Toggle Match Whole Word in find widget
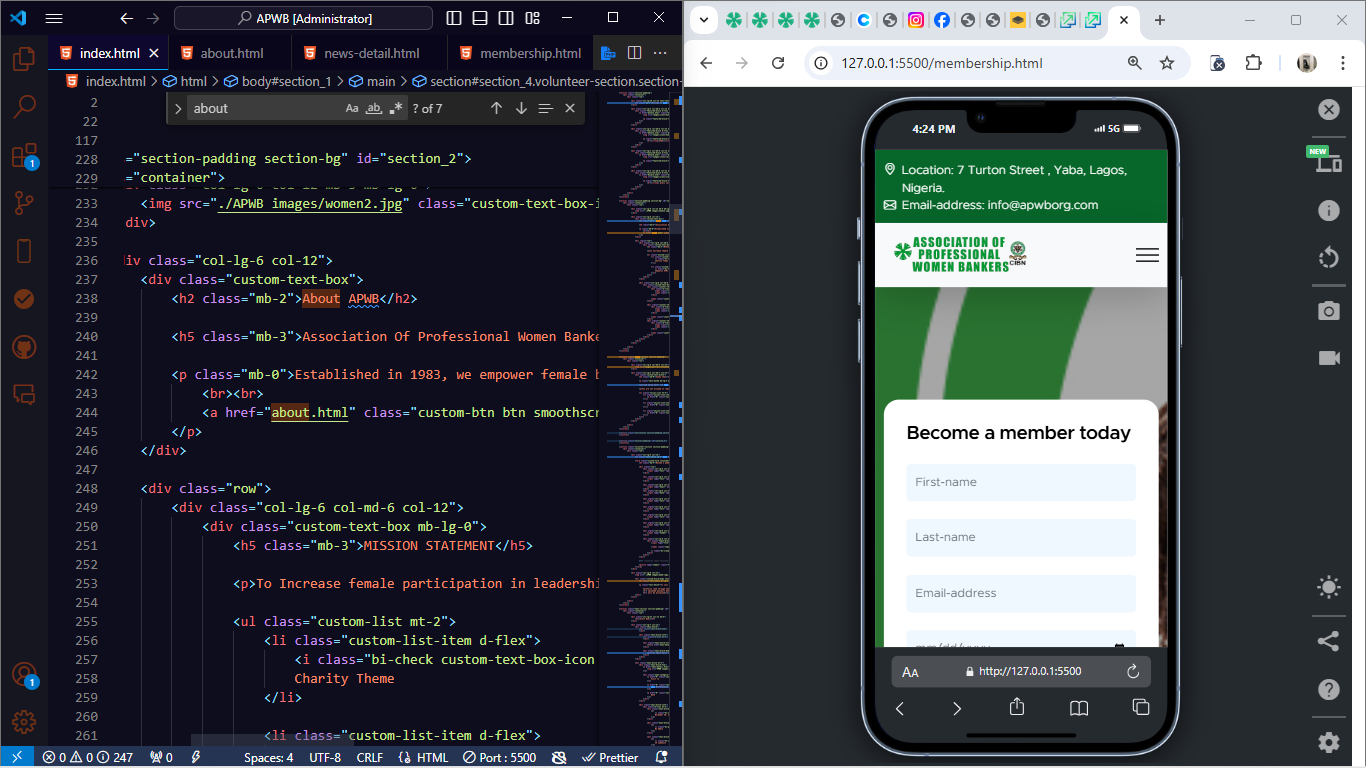1366x768 pixels. pos(374,108)
